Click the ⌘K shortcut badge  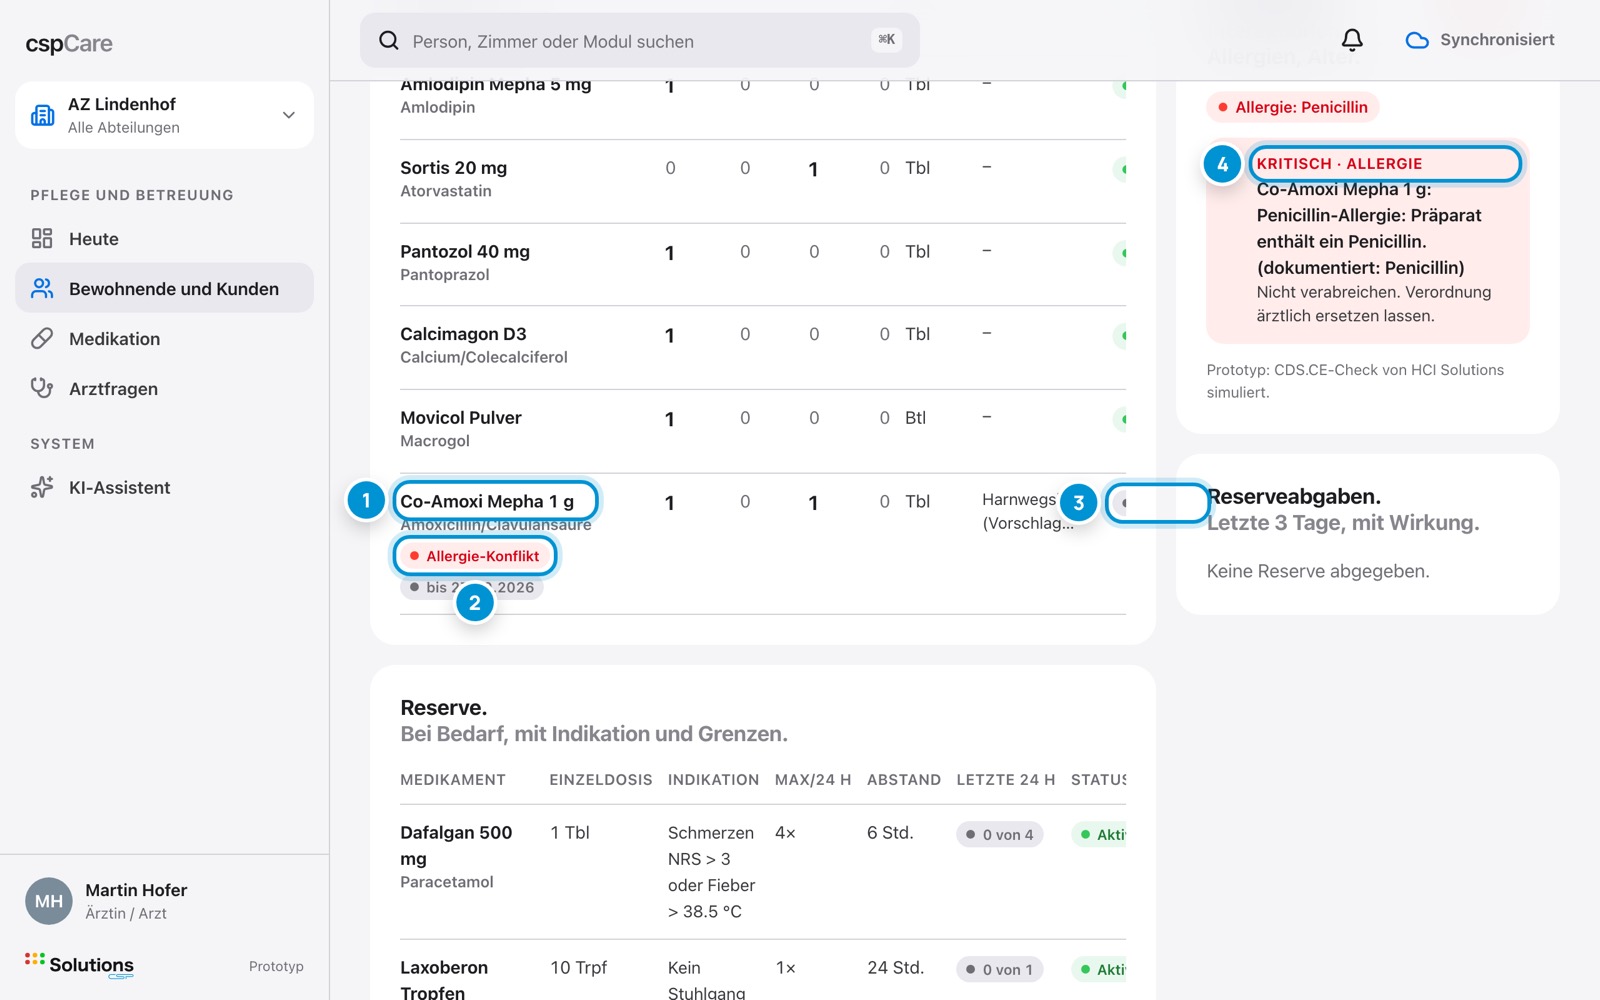887,40
